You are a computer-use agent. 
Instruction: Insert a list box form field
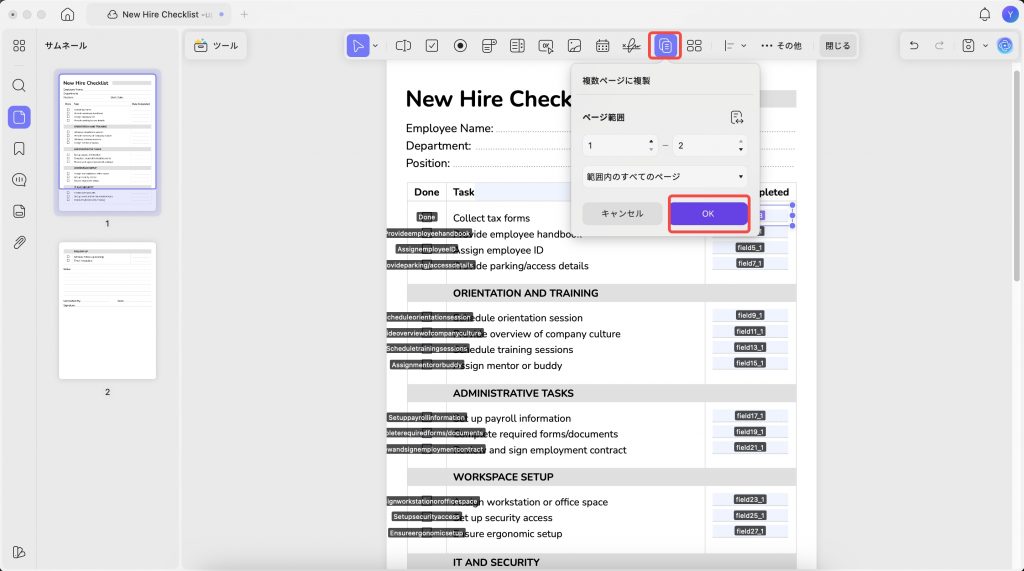pyautogui.click(x=517, y=46)
